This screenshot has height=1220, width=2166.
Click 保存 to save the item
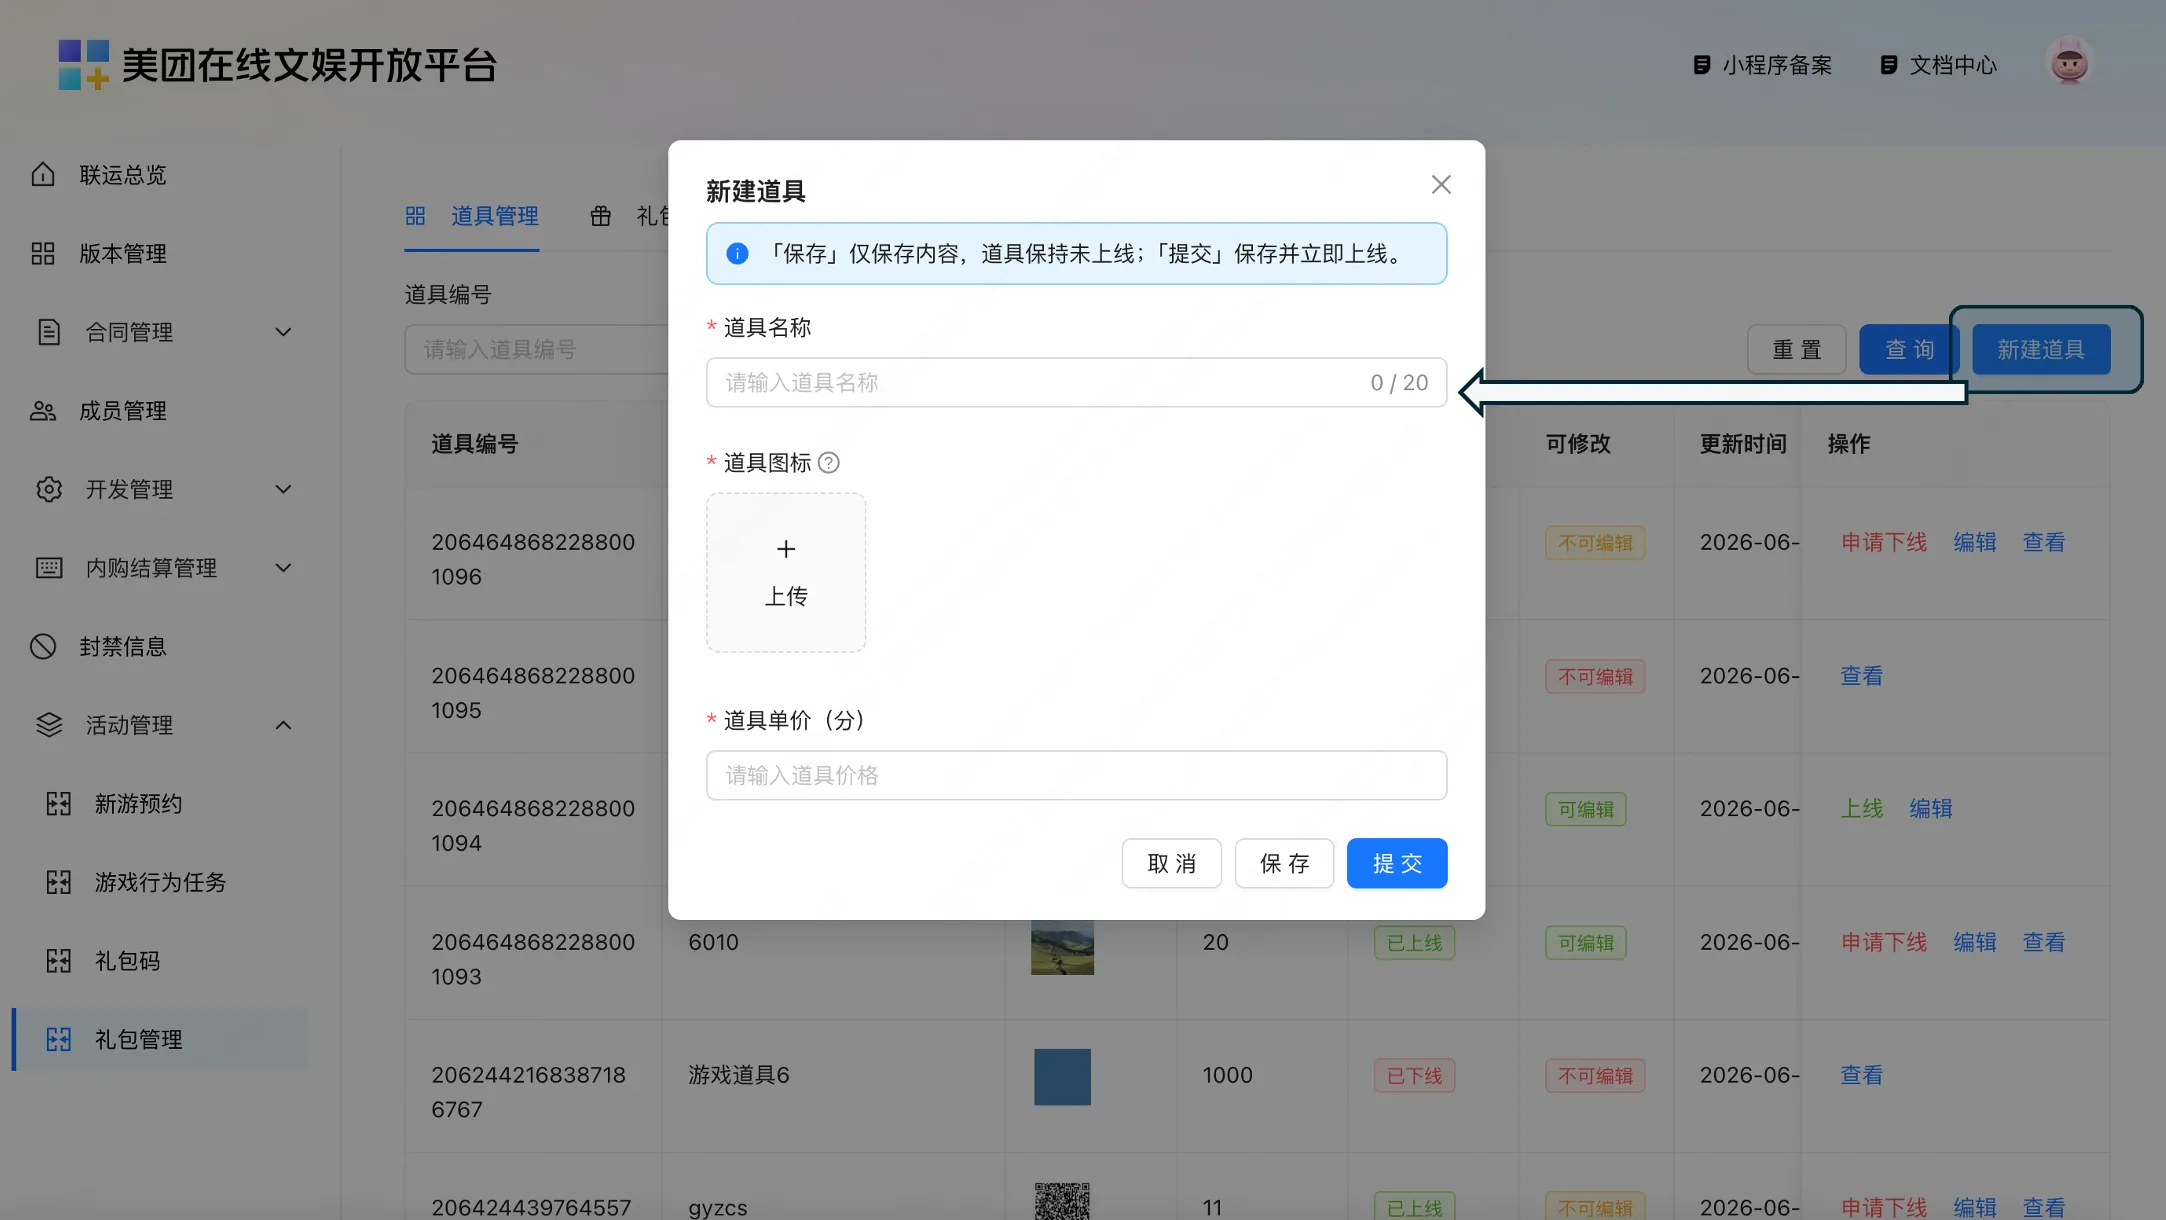point(1284,863)
